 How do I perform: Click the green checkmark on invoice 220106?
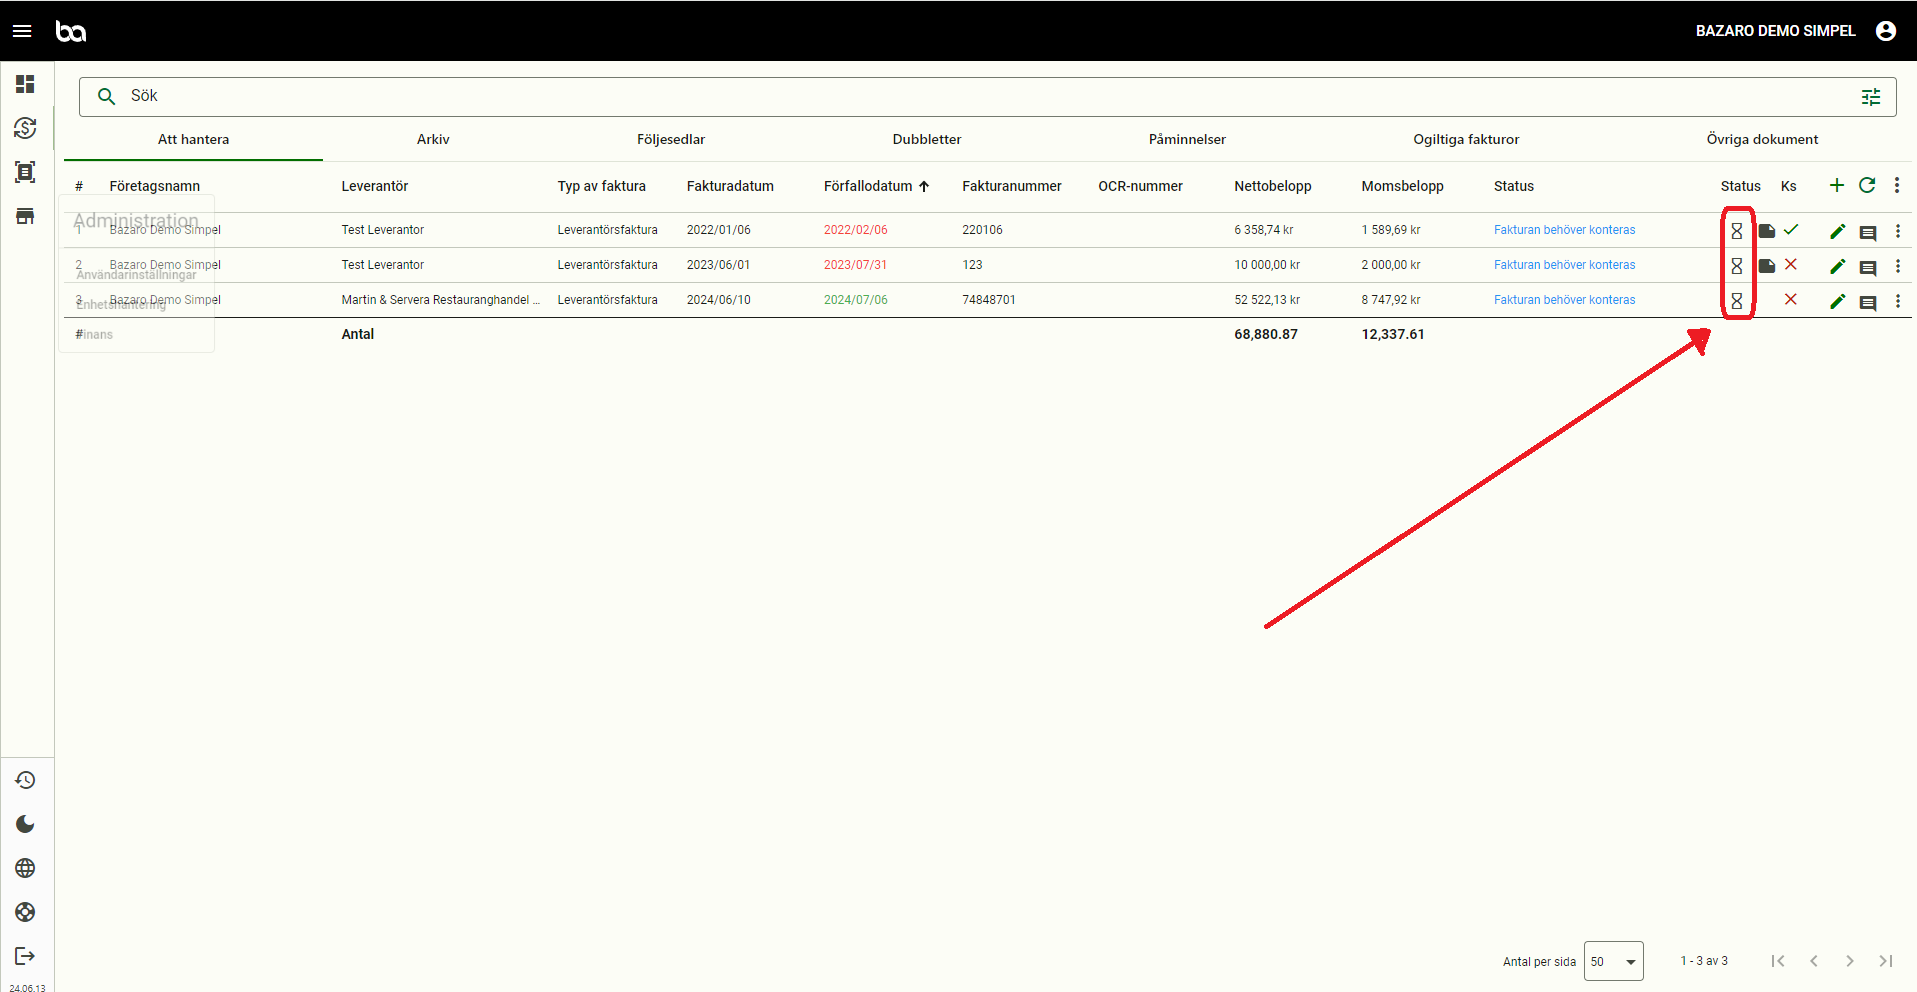1791,230
